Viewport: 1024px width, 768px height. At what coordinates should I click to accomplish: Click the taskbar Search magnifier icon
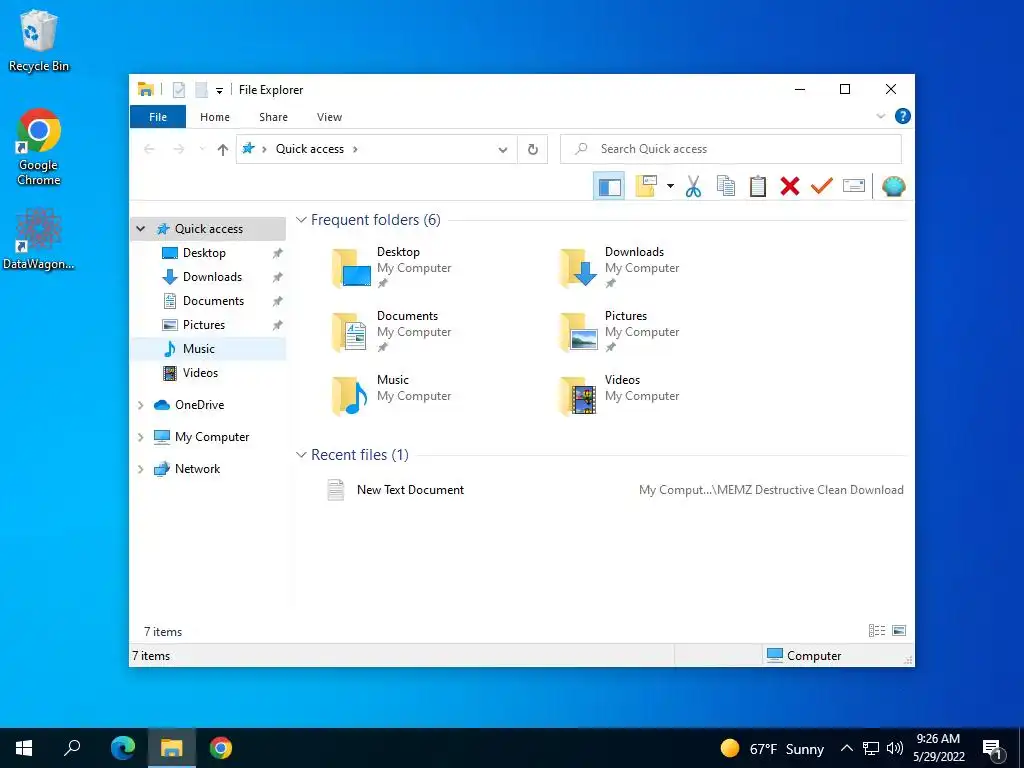pyautogui.click(x=72, y=748)
